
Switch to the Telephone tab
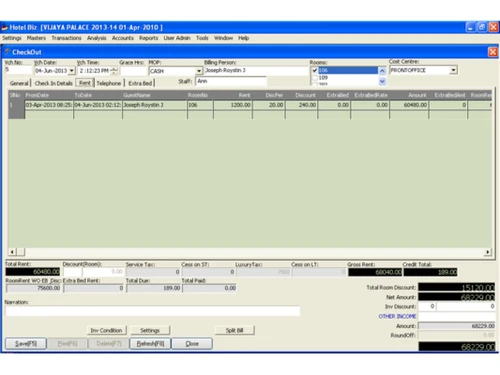tap(109, 83)
